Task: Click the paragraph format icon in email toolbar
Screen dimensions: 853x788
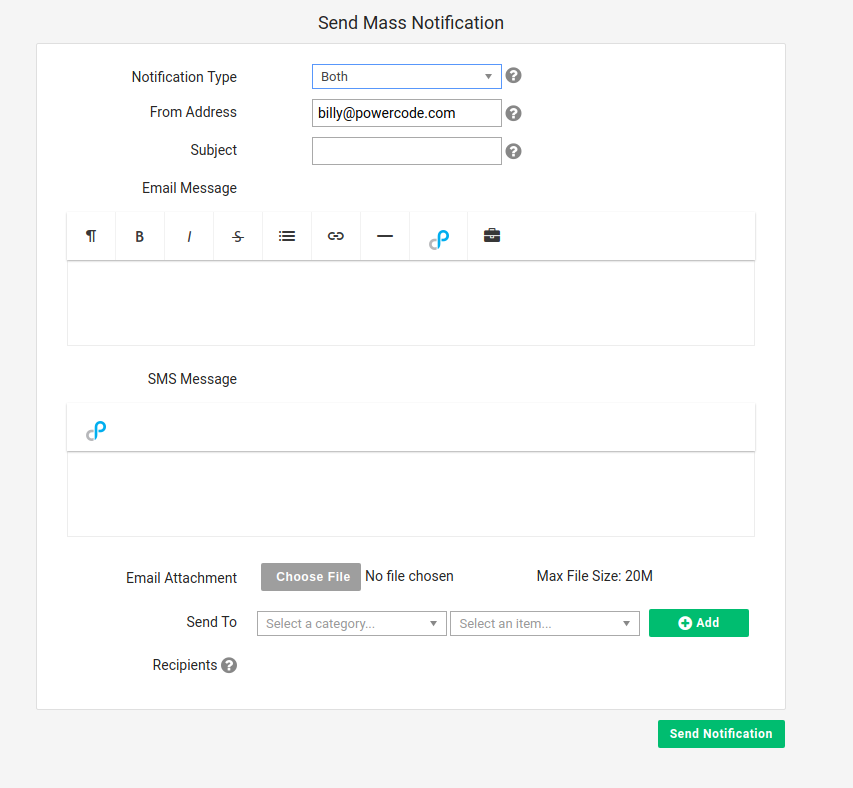Action: [x=91, y=236]
